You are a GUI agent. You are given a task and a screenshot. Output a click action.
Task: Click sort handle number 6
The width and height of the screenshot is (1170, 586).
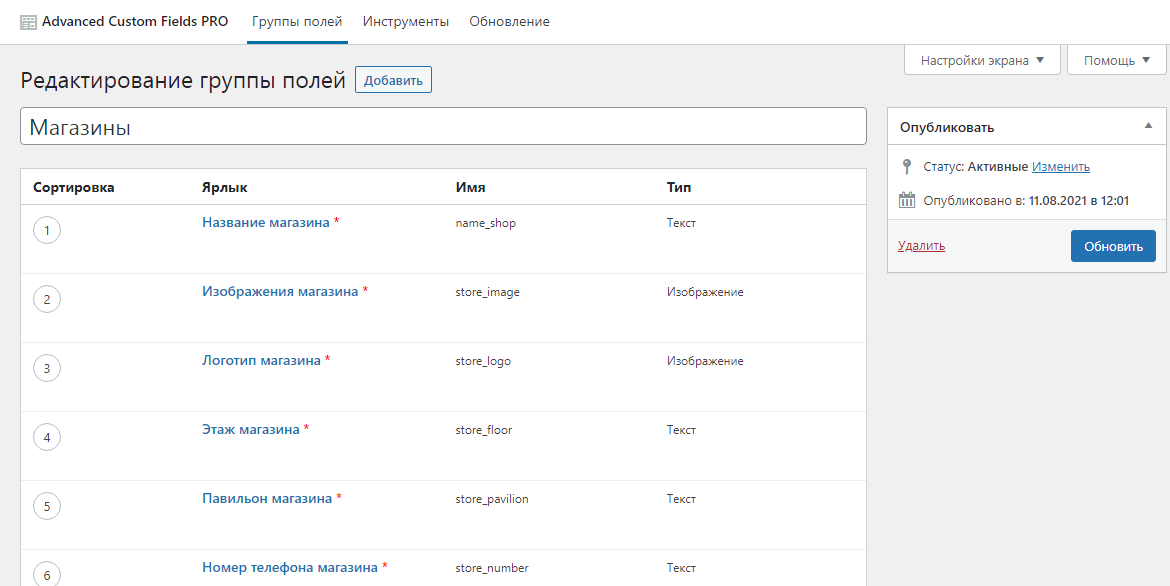pos(47,575)
